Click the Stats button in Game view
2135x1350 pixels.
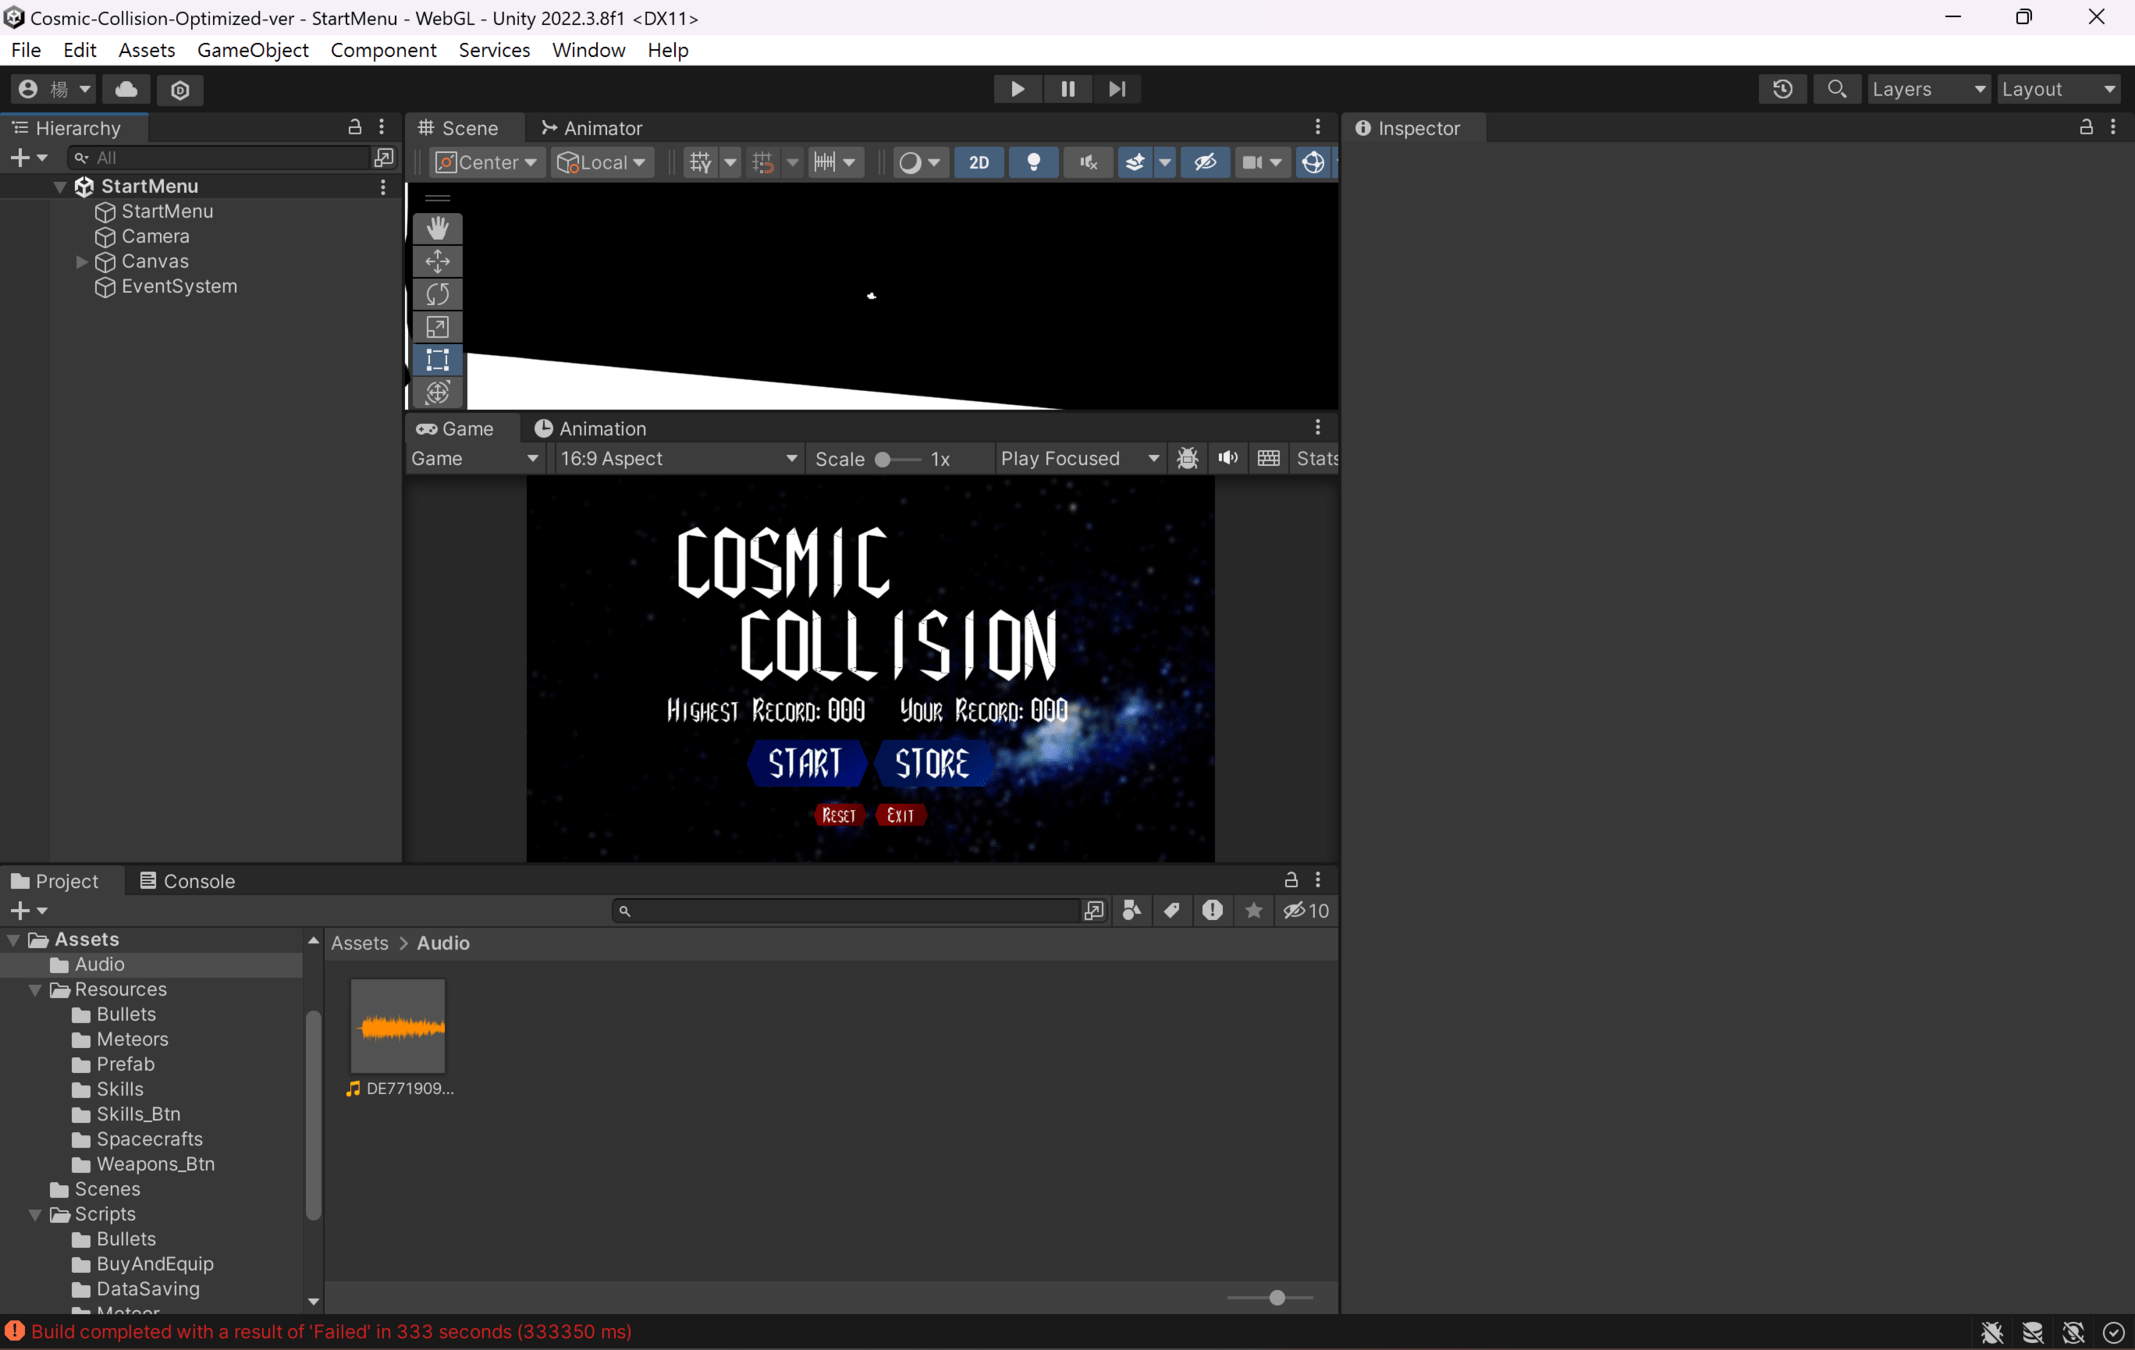click(1316, 458)
